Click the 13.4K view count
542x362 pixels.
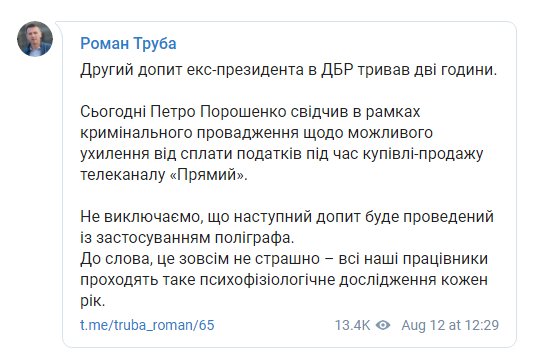[x=352, y=325]
